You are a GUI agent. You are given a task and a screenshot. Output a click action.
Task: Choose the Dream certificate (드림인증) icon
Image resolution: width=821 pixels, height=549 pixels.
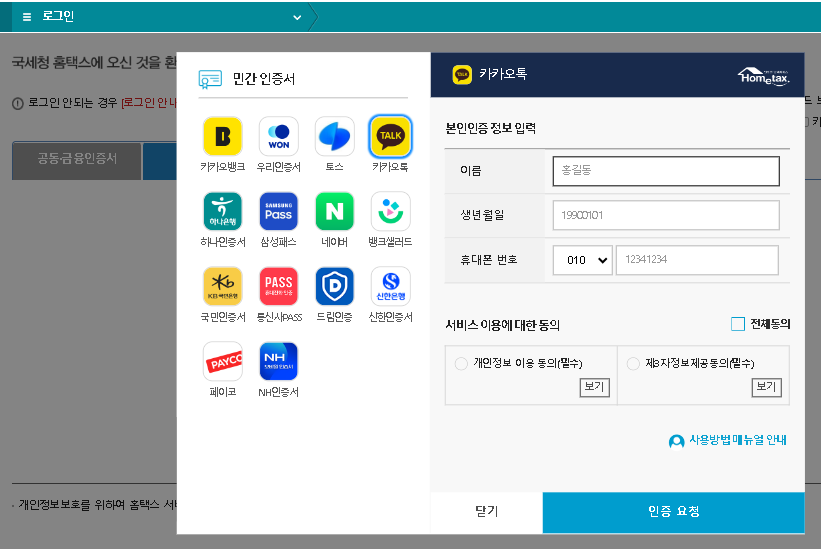[x=335, y=286]
